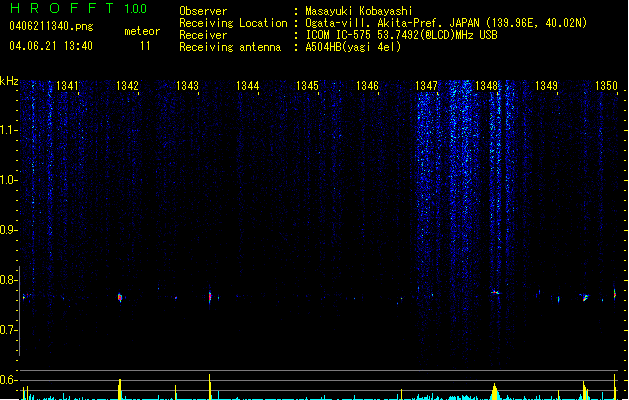Viewport: 629px width, 400px height.
Task: Click the 'meteor' label
Action: 142,31
